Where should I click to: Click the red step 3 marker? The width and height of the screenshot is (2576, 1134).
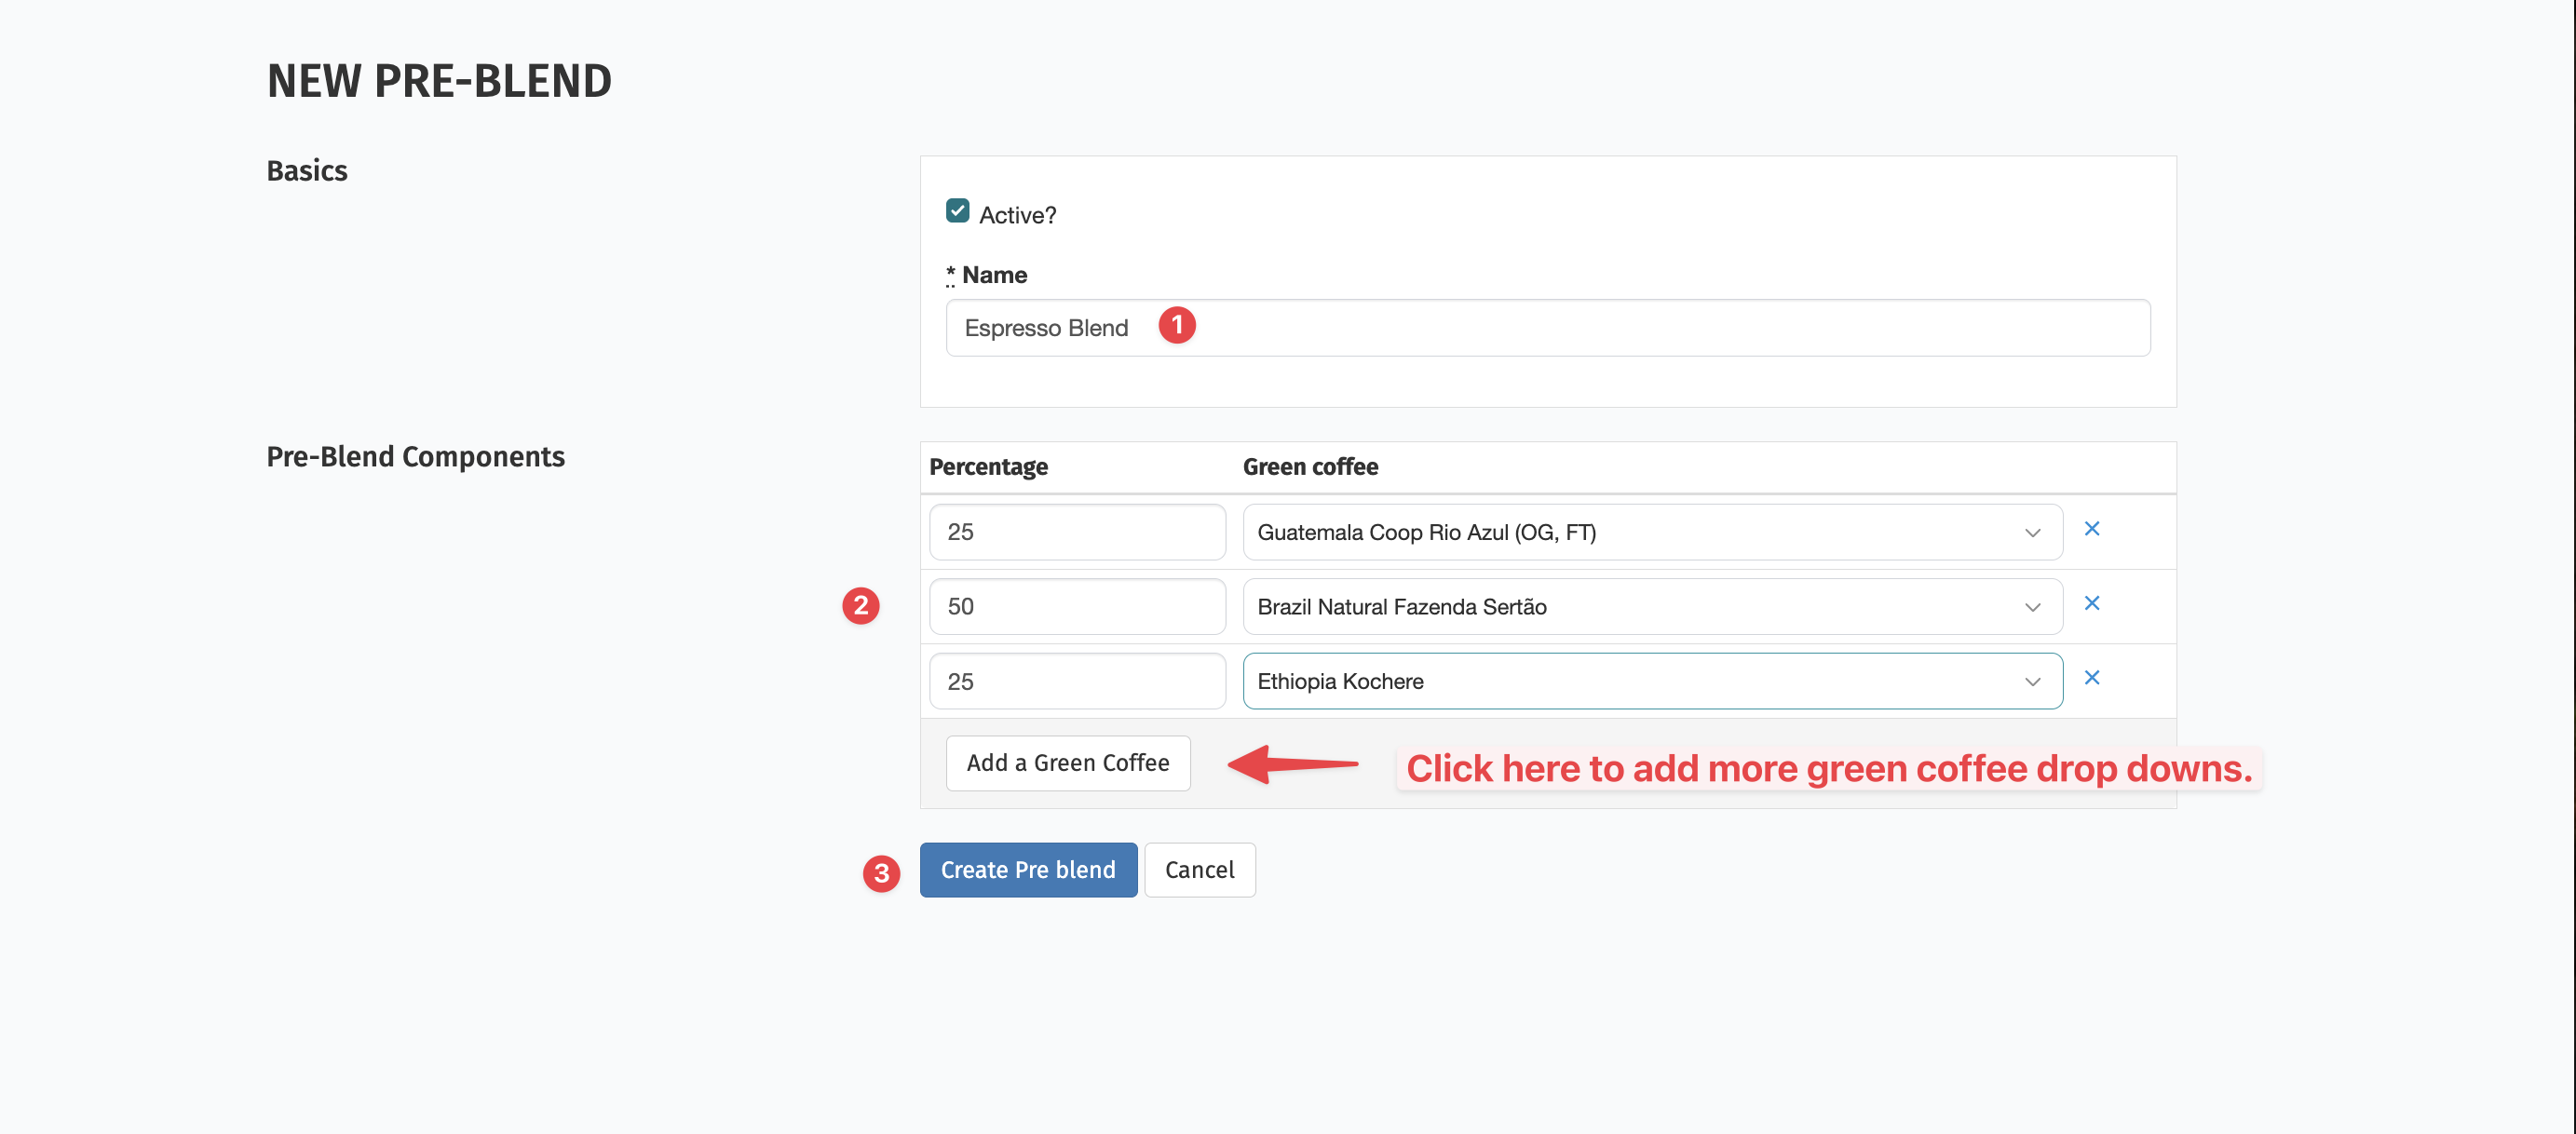[881, 873]
